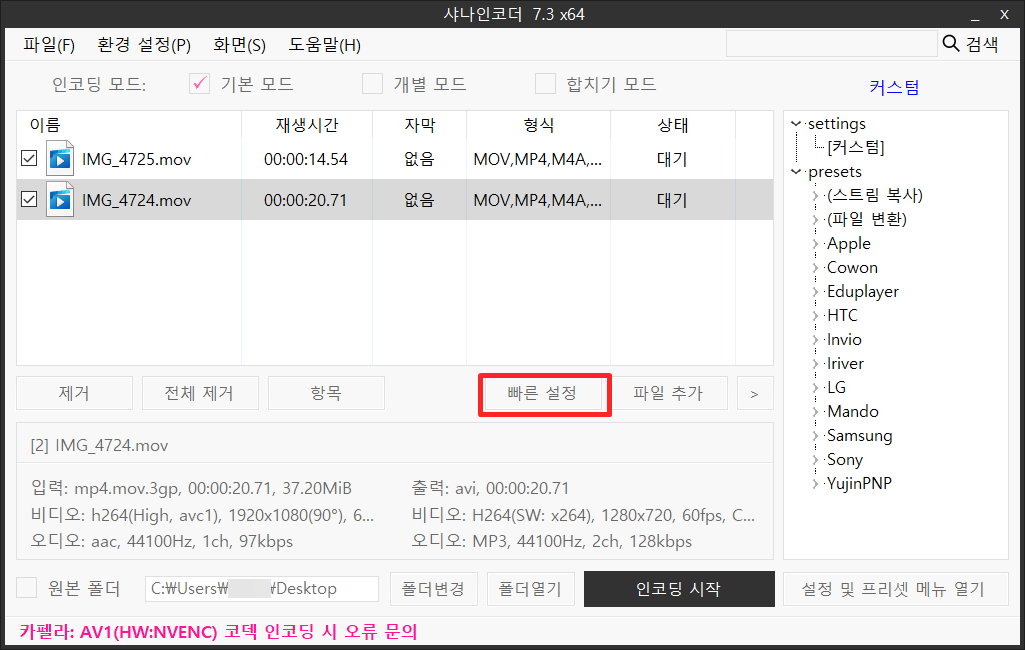The width and height of the screenshot is (1025, 650).
Task: Collapse the presets tree node
Action: coord(796,172)
